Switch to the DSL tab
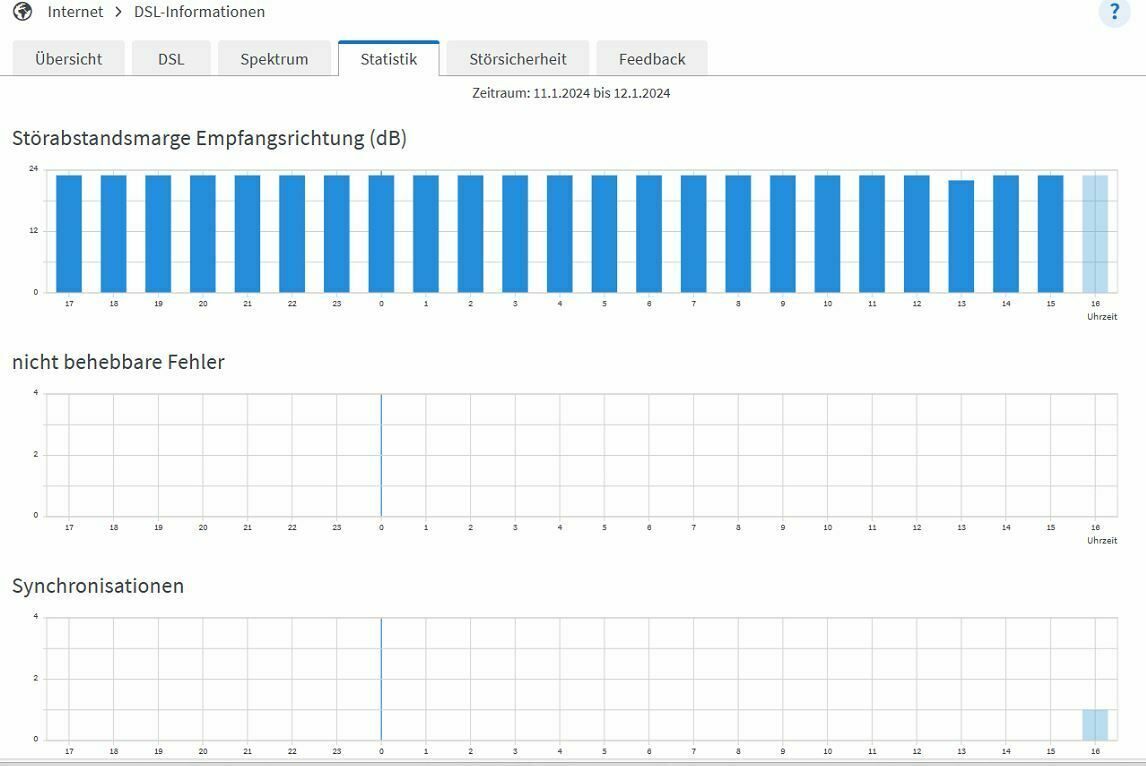The image size is (1146, 766). (171, 58)
